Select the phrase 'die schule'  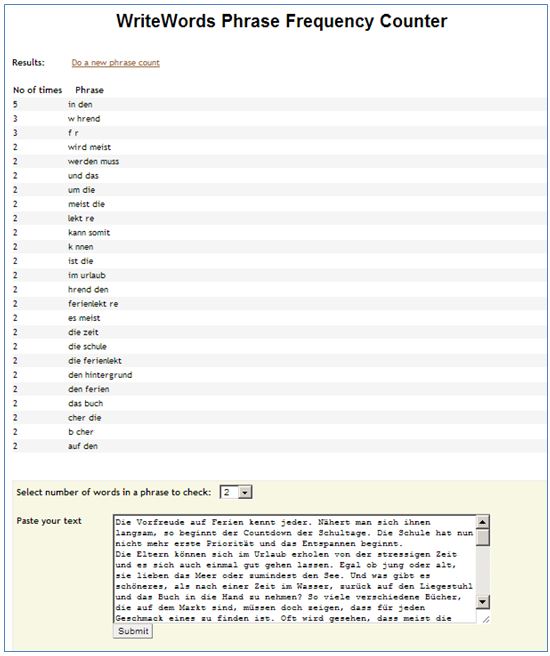[x=87, y=346]
